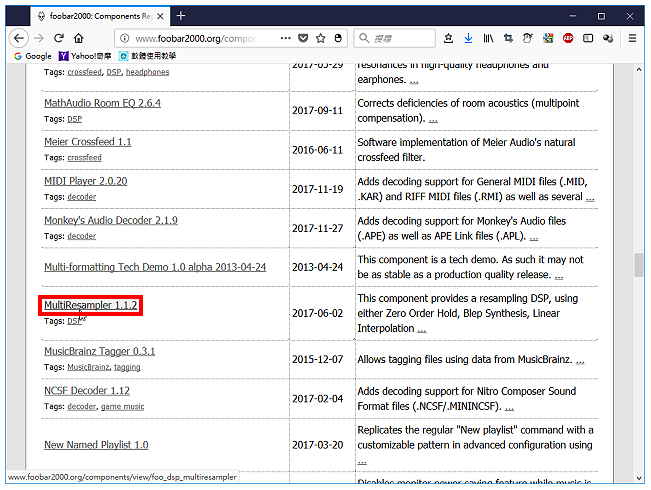Click the crossfeed tag in top row
The width and height of the screenshot is (651, 490).
84,72
